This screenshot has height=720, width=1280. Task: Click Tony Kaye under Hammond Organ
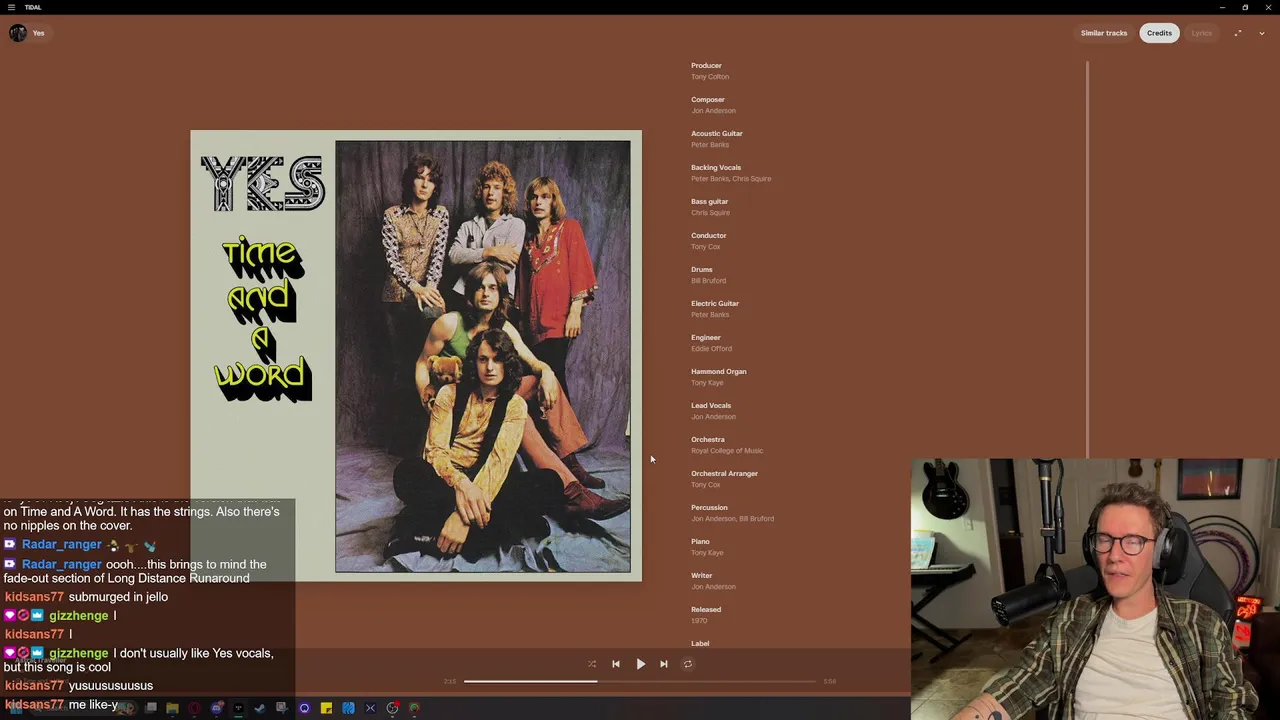[x=707, y=383]
